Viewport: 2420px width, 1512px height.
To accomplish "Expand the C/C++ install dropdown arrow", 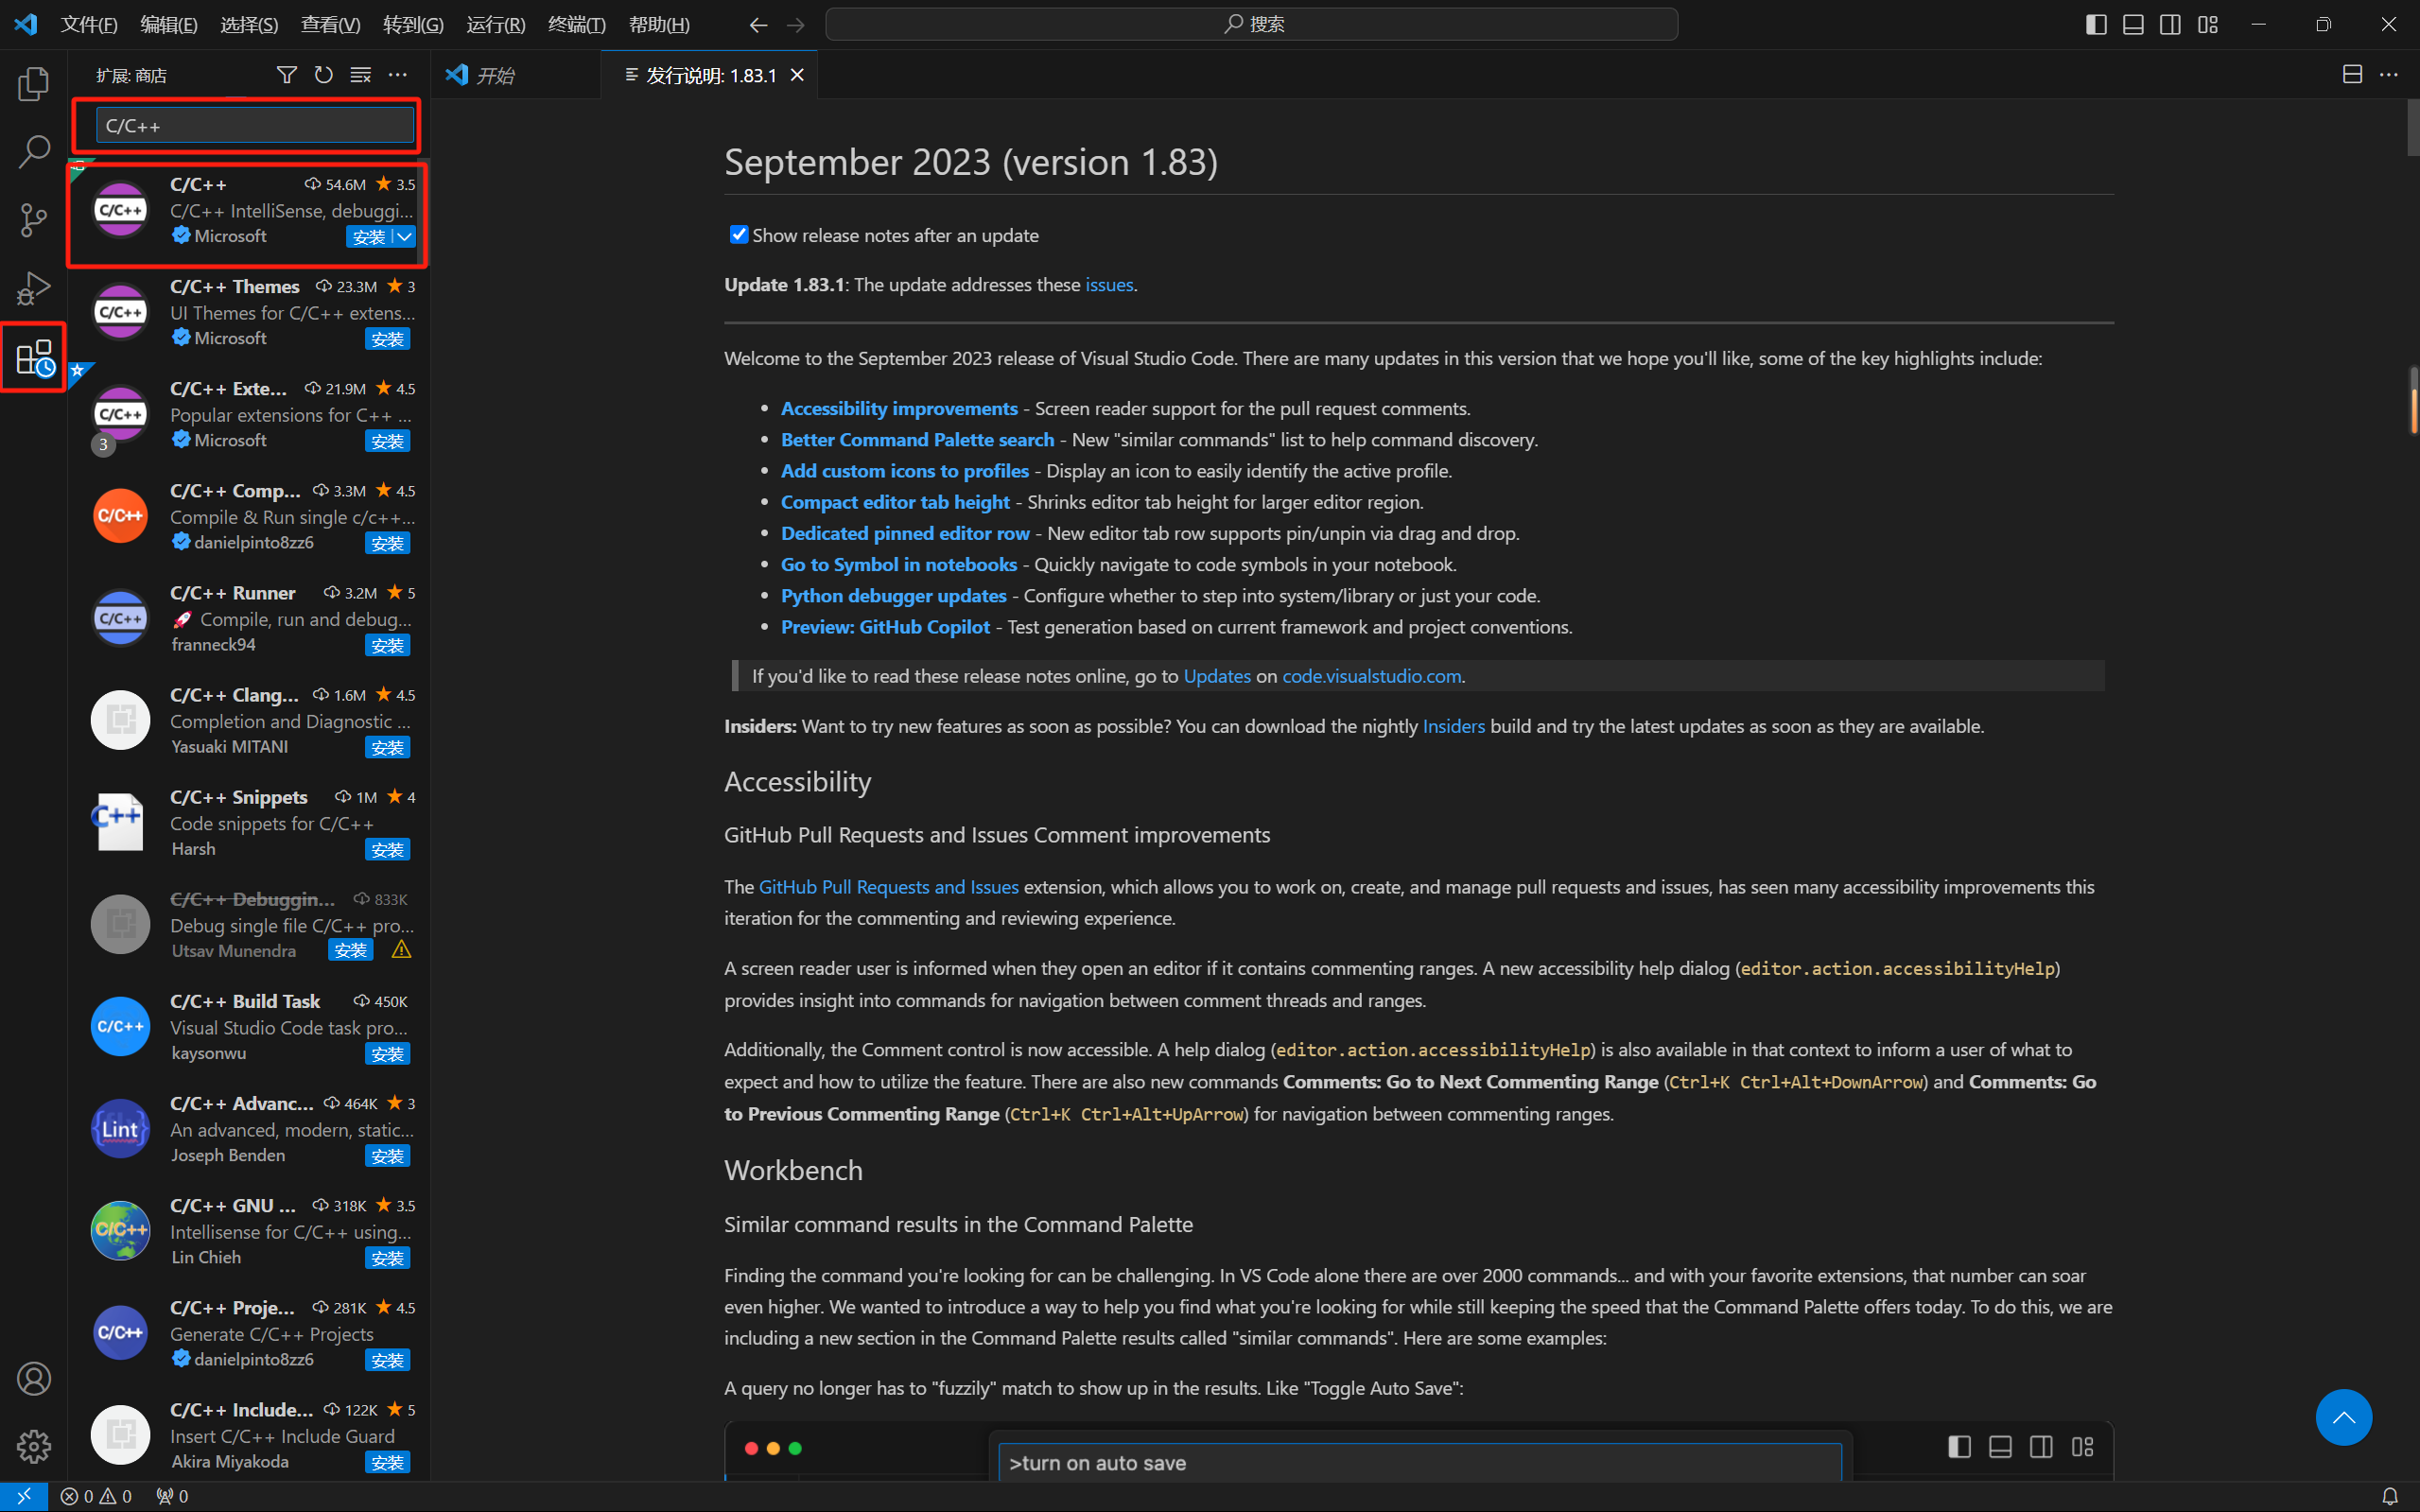I will [x=404, y=237].
